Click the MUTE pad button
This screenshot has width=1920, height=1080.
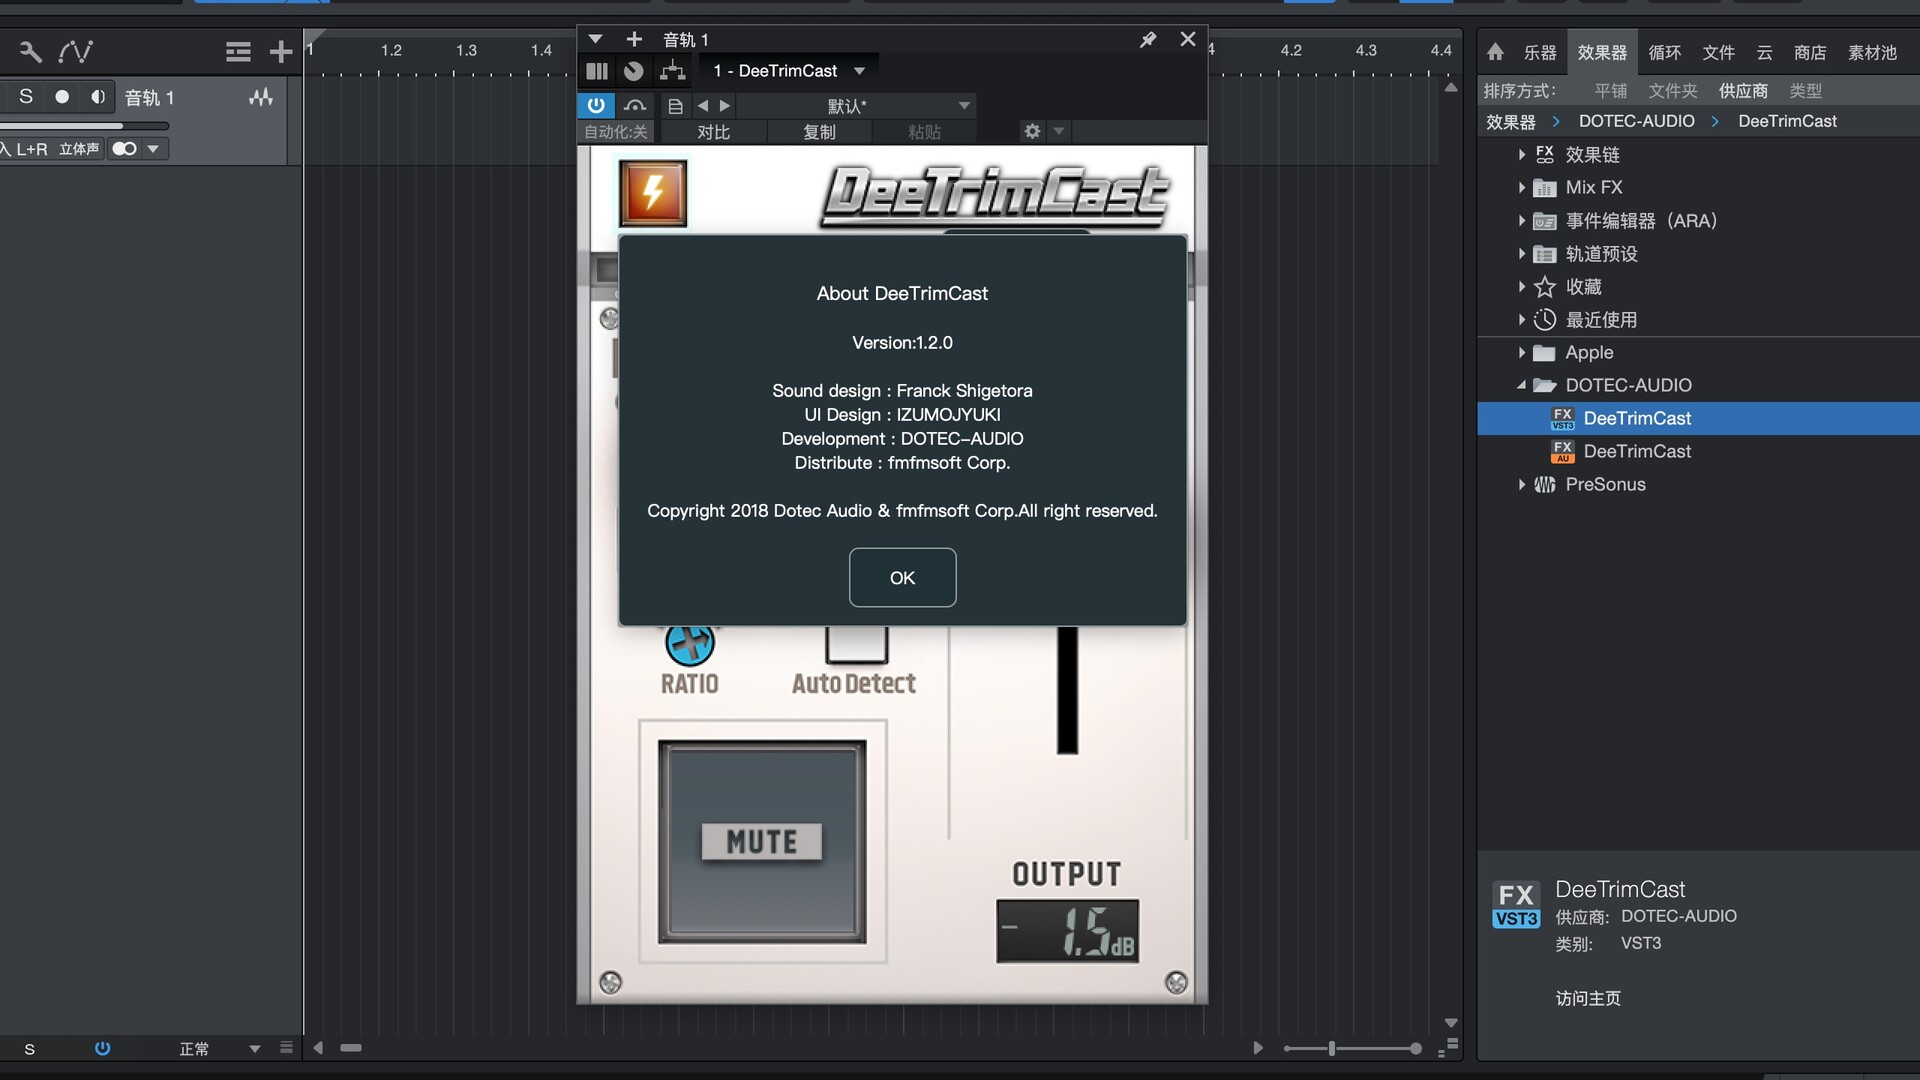(x=762, y=842)
